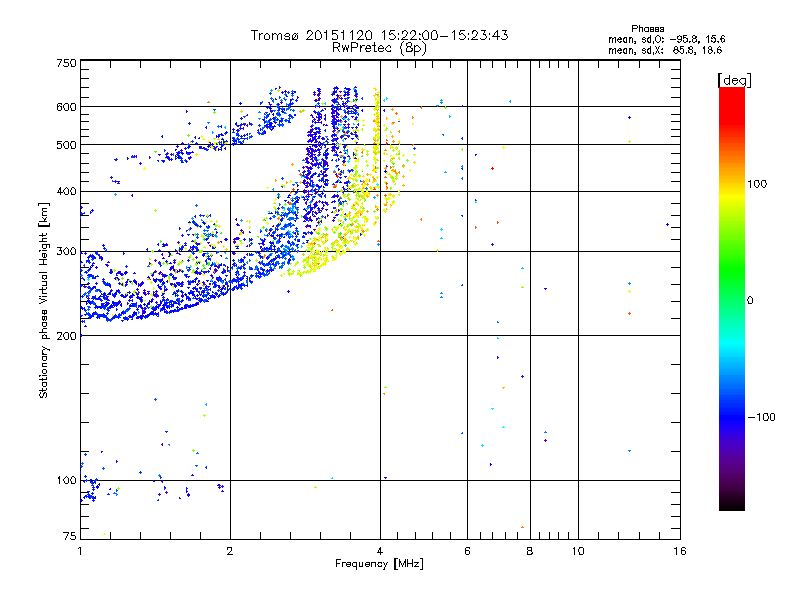Click the '[deg]' colorbar unit label
800x600 pixels.
734,80
